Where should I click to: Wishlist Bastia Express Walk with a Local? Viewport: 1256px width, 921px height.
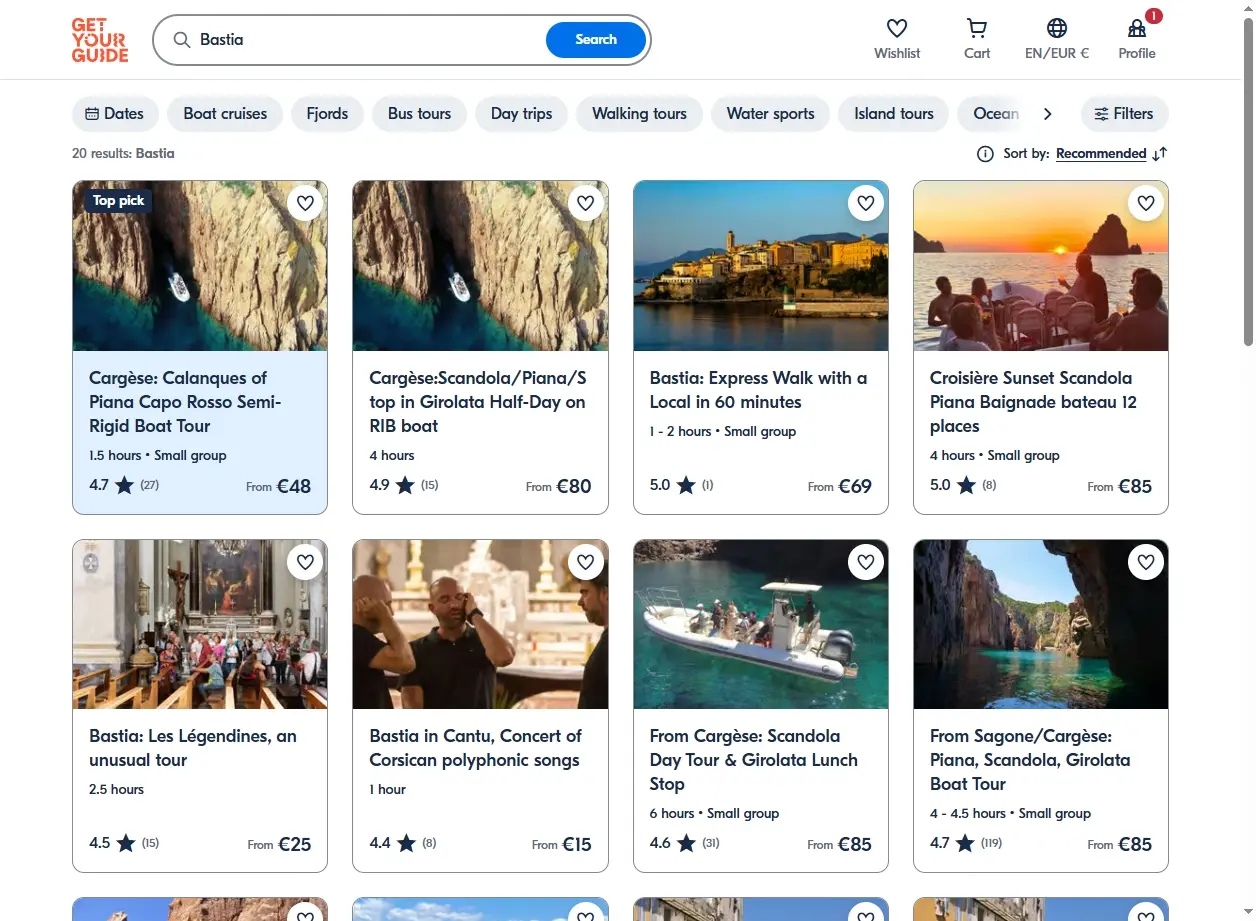pos(866,203)
